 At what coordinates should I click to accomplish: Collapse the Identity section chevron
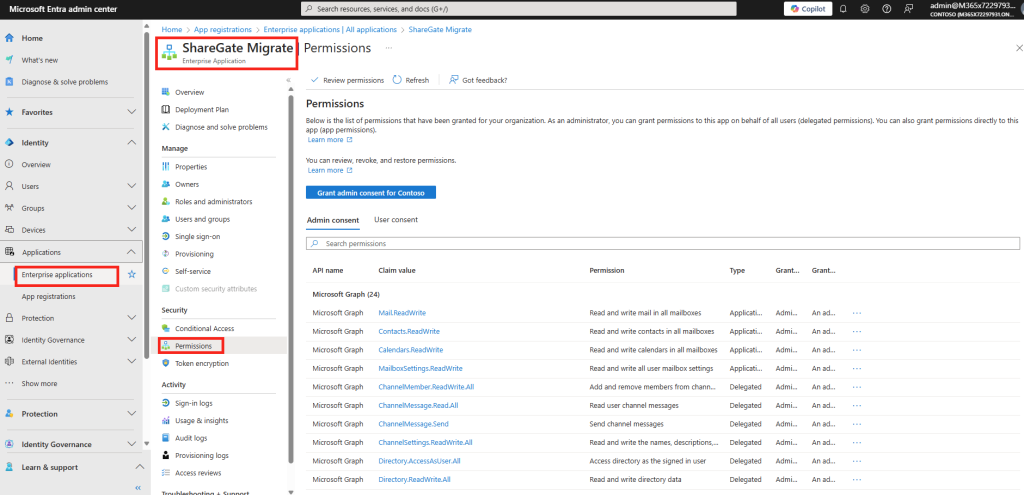(131, 142)
